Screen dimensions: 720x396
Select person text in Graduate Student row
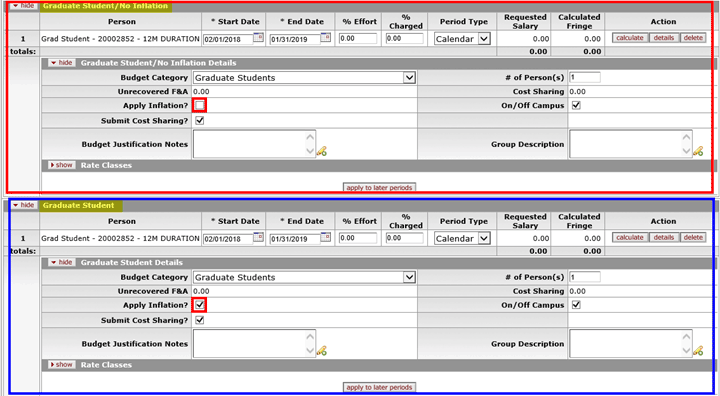(x=120, y=238)
